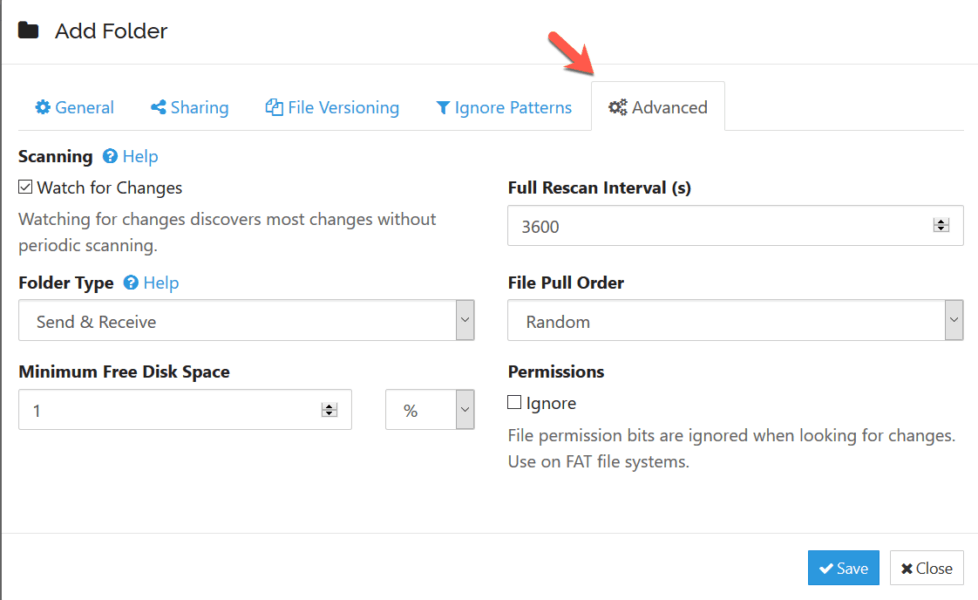Click the share icon on Sharing tab

pyautogui.click(x=158, y=108)
